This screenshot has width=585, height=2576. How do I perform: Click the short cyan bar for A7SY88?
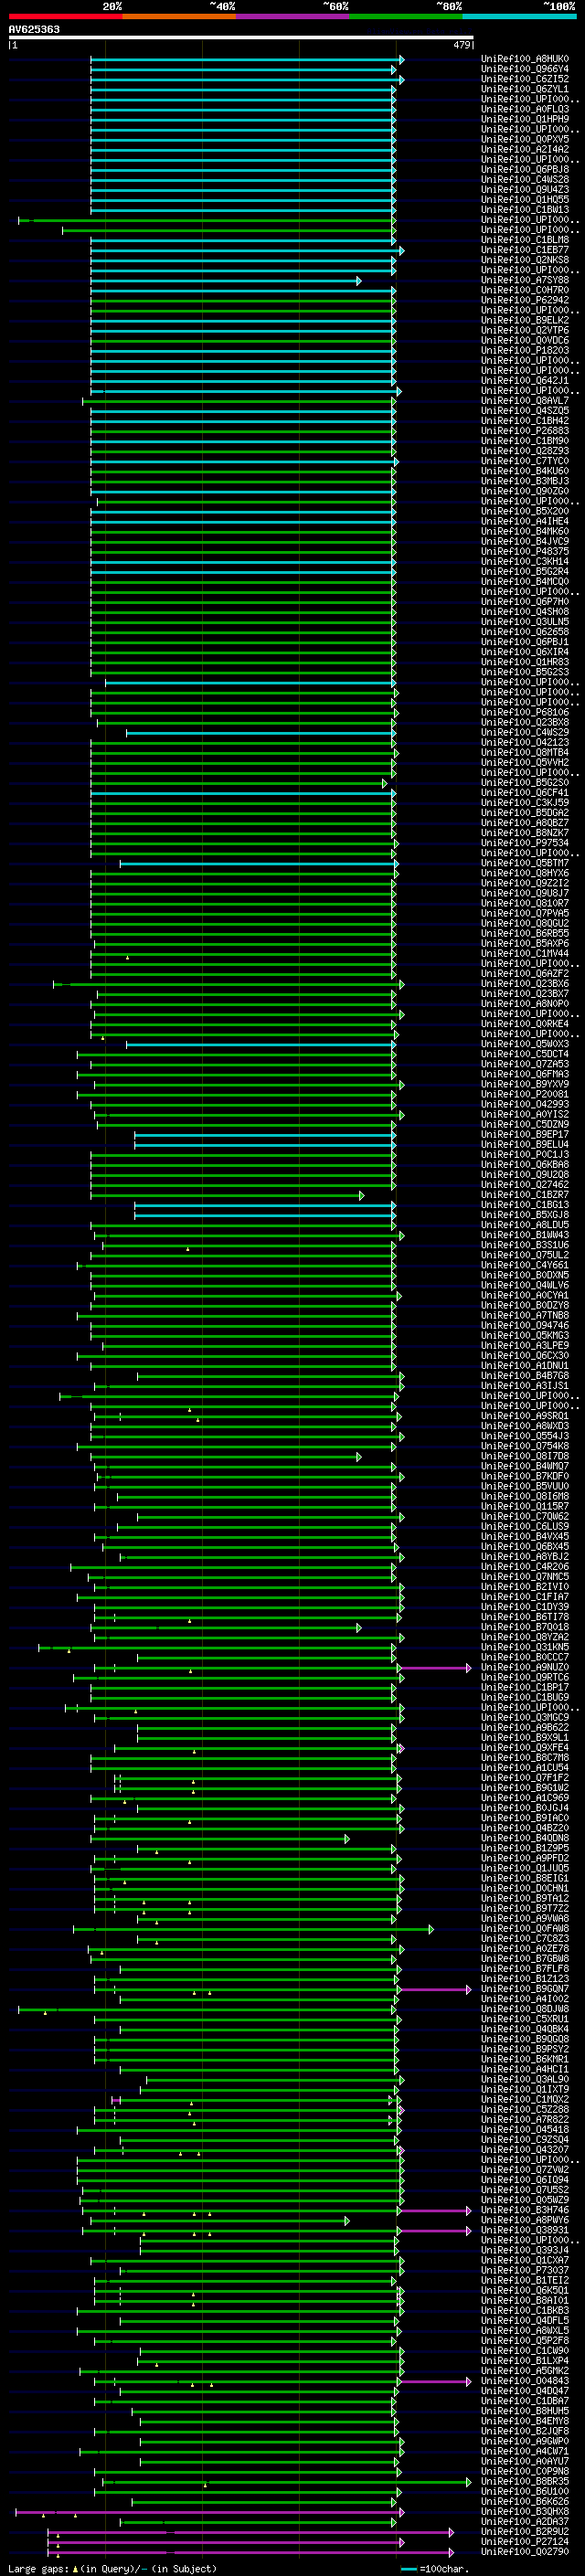226,280
